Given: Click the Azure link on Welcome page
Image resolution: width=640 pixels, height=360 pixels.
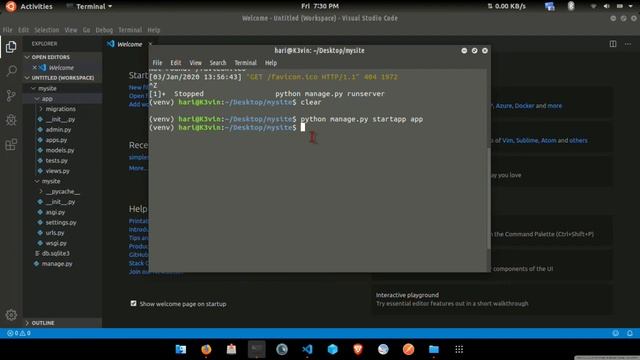Looking at the screenshot, I should click(x=504, y=106).
